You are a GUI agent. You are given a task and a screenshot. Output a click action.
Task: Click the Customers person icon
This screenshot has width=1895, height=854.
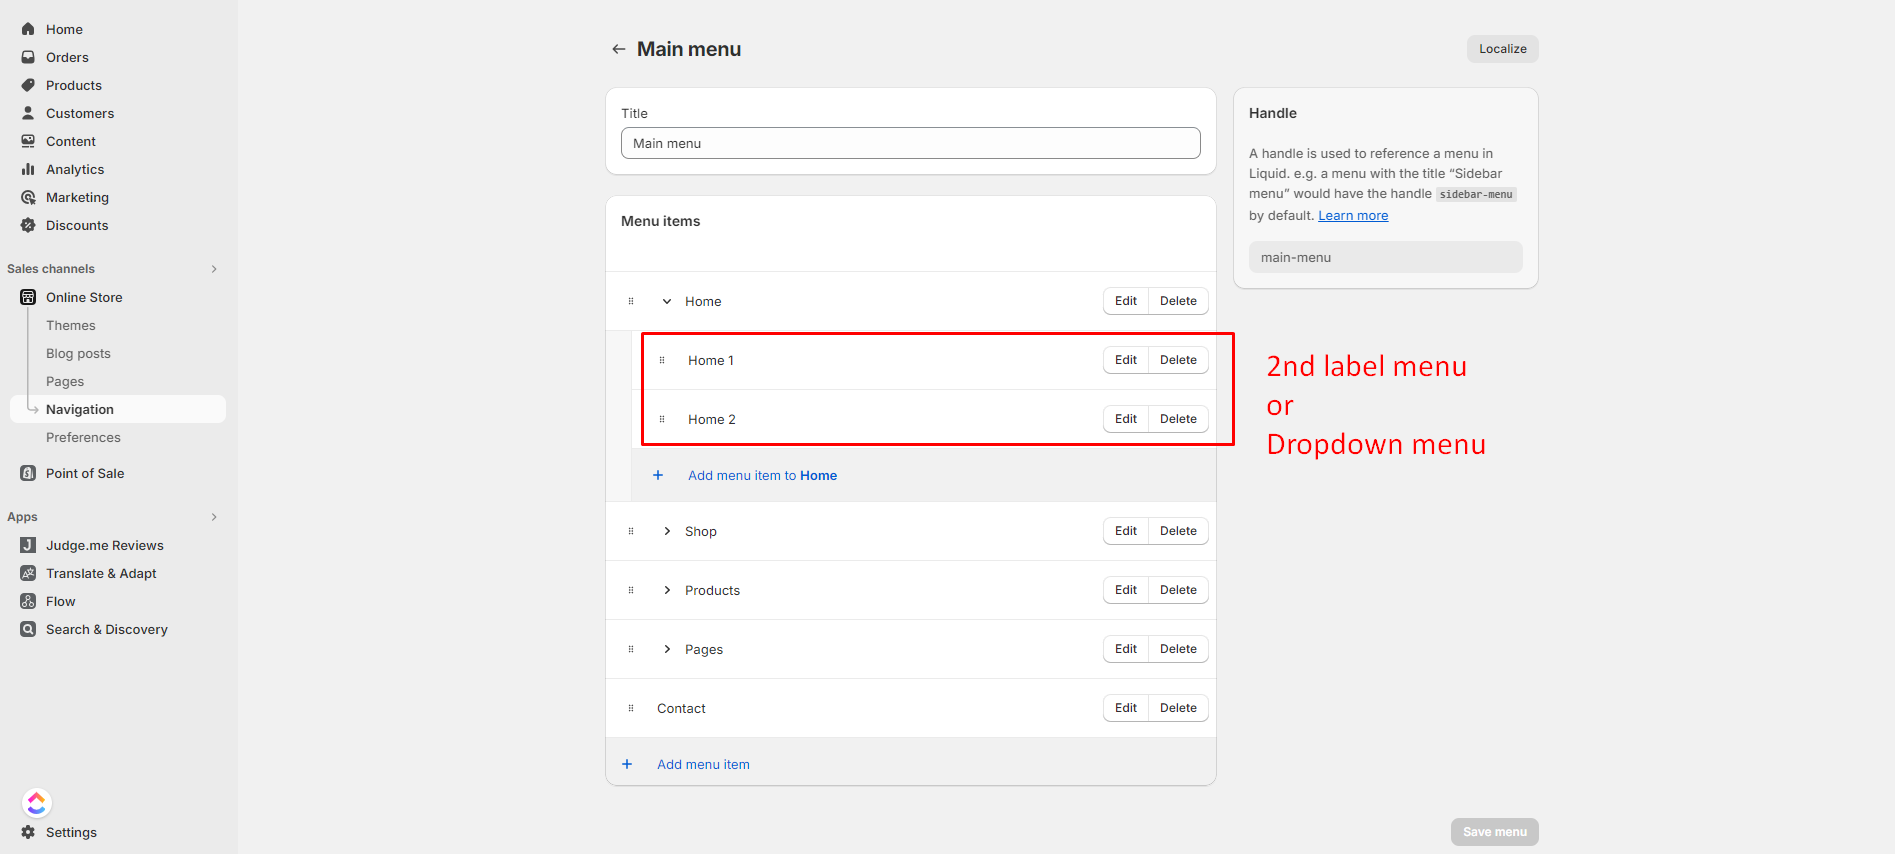click(28, 113)
